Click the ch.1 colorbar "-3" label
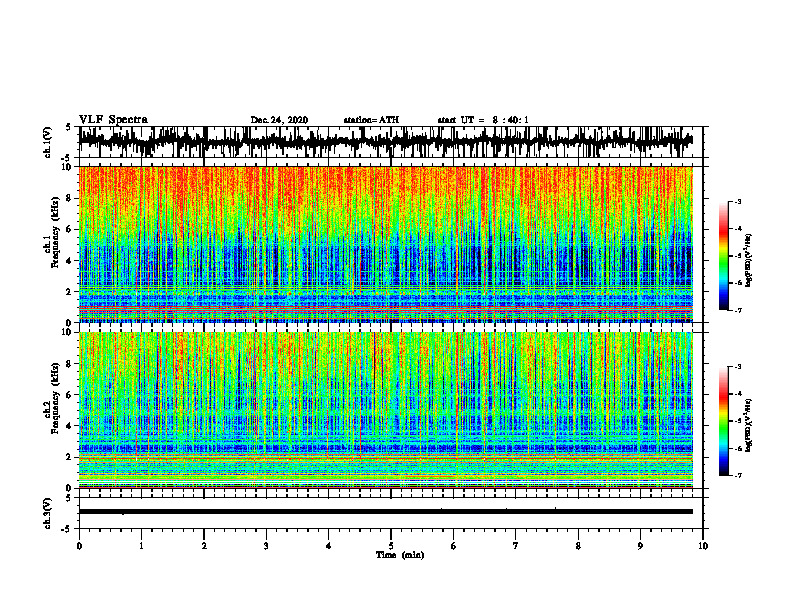Image resolution: width=792 pixels, height=612 pixels. [x=738, y=202]
